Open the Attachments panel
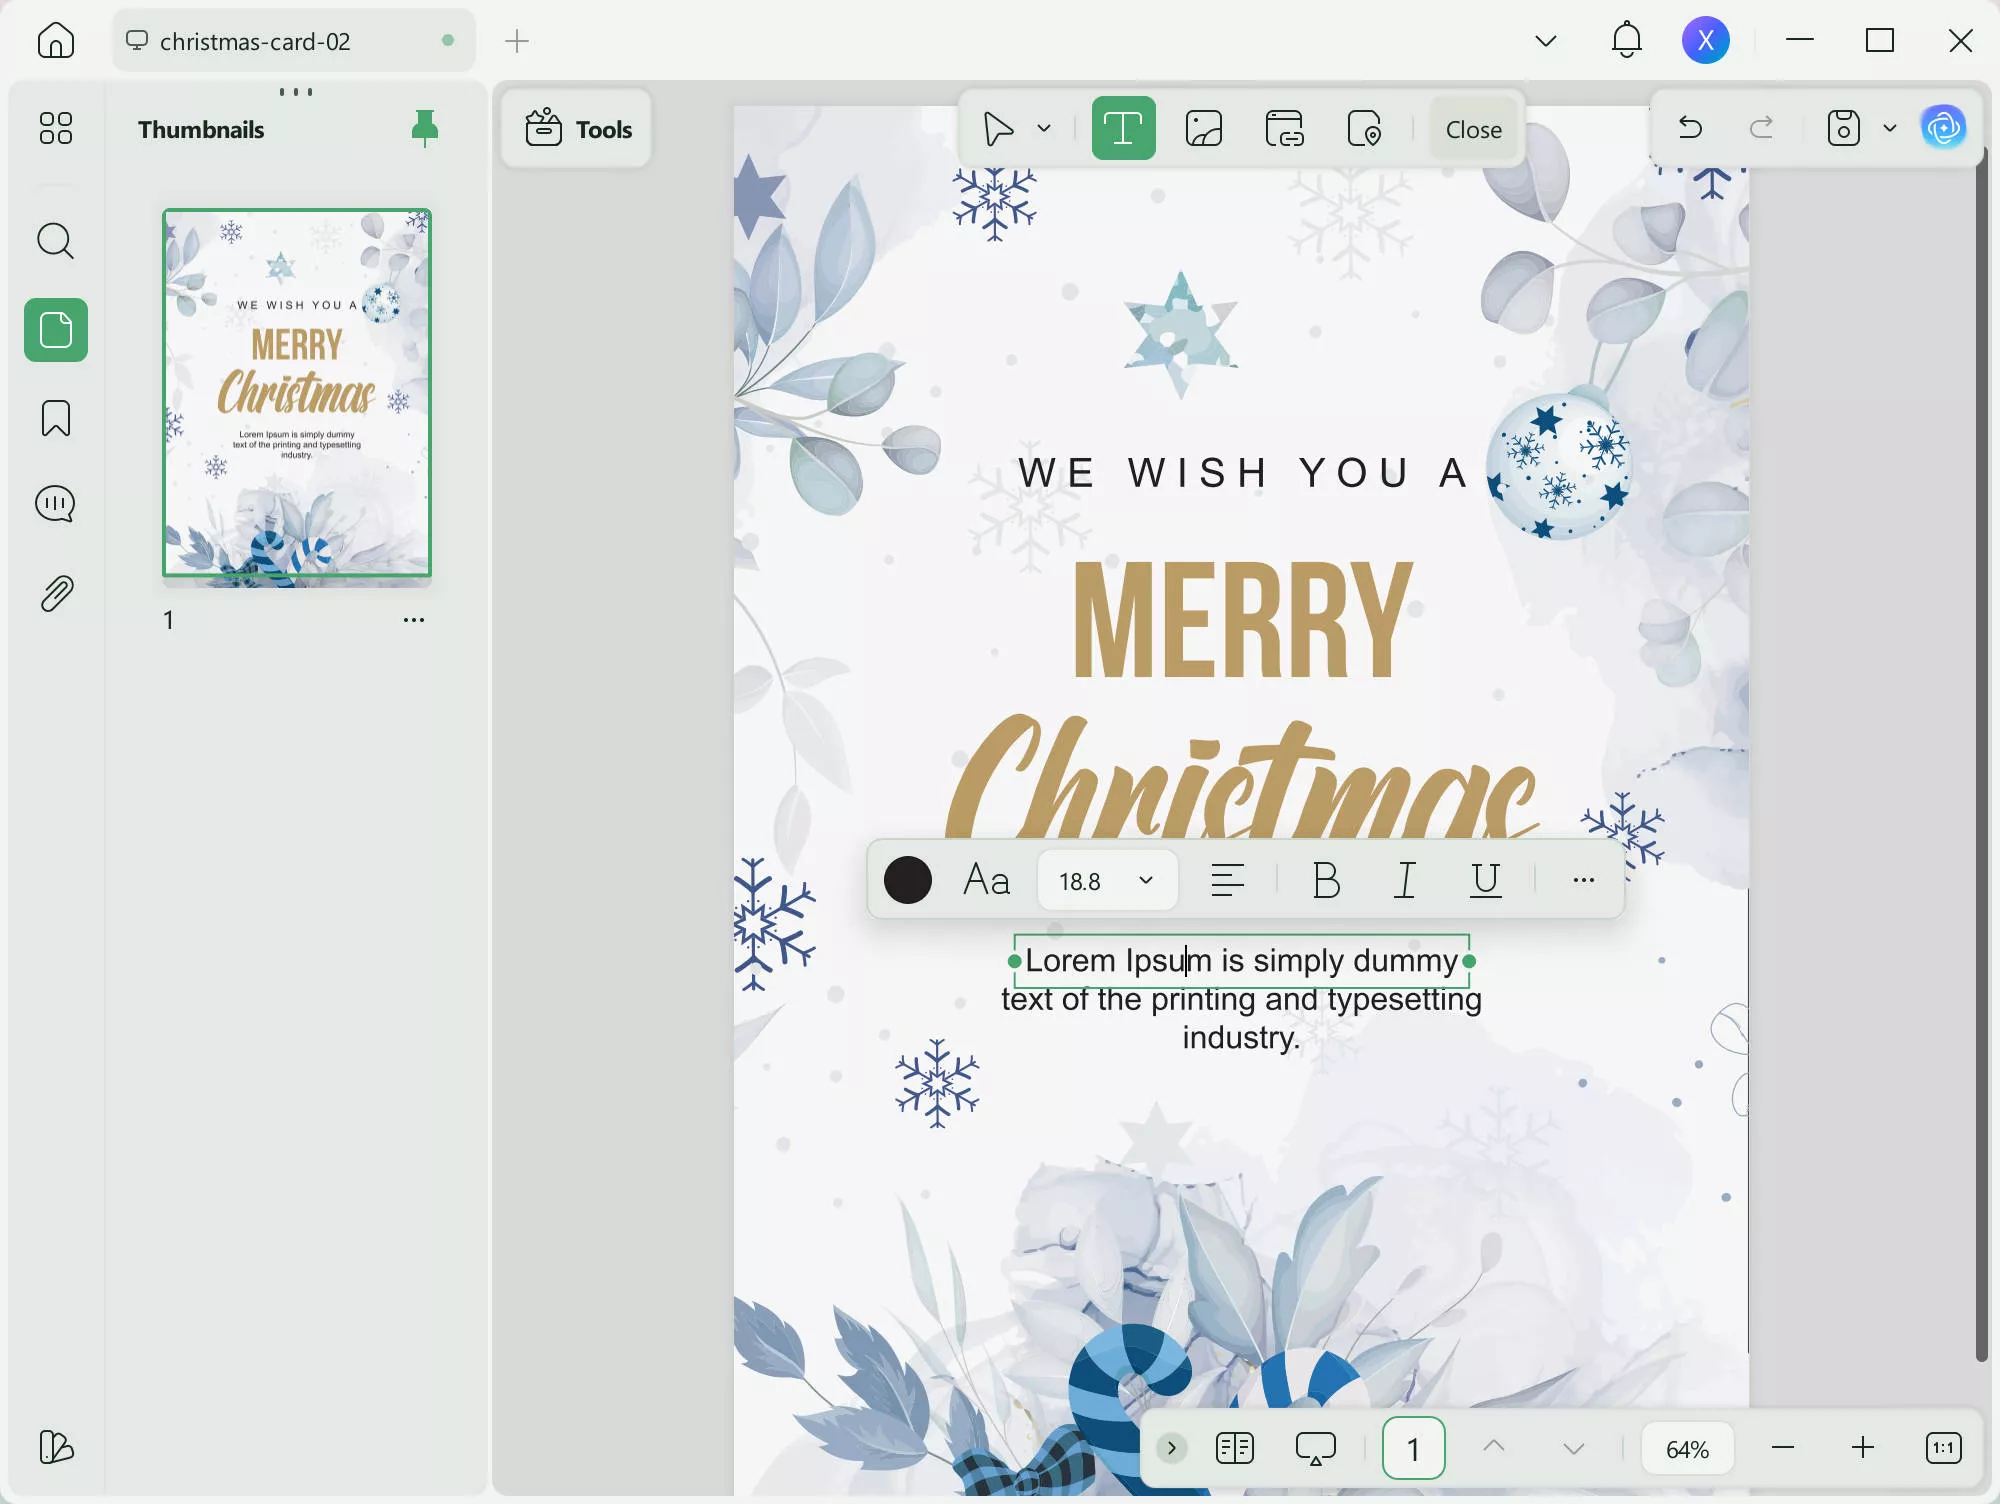2000x1504 pixels. point(56,594)
